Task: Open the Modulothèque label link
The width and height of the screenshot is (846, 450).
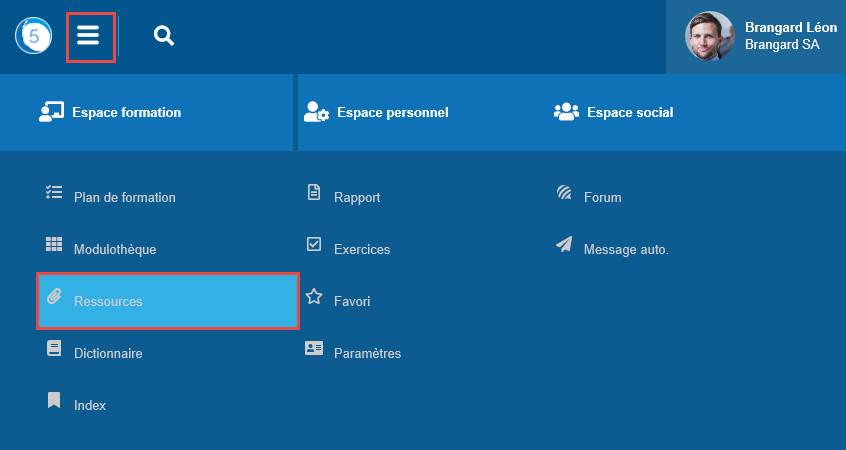Action: click(x=115, y=249)
